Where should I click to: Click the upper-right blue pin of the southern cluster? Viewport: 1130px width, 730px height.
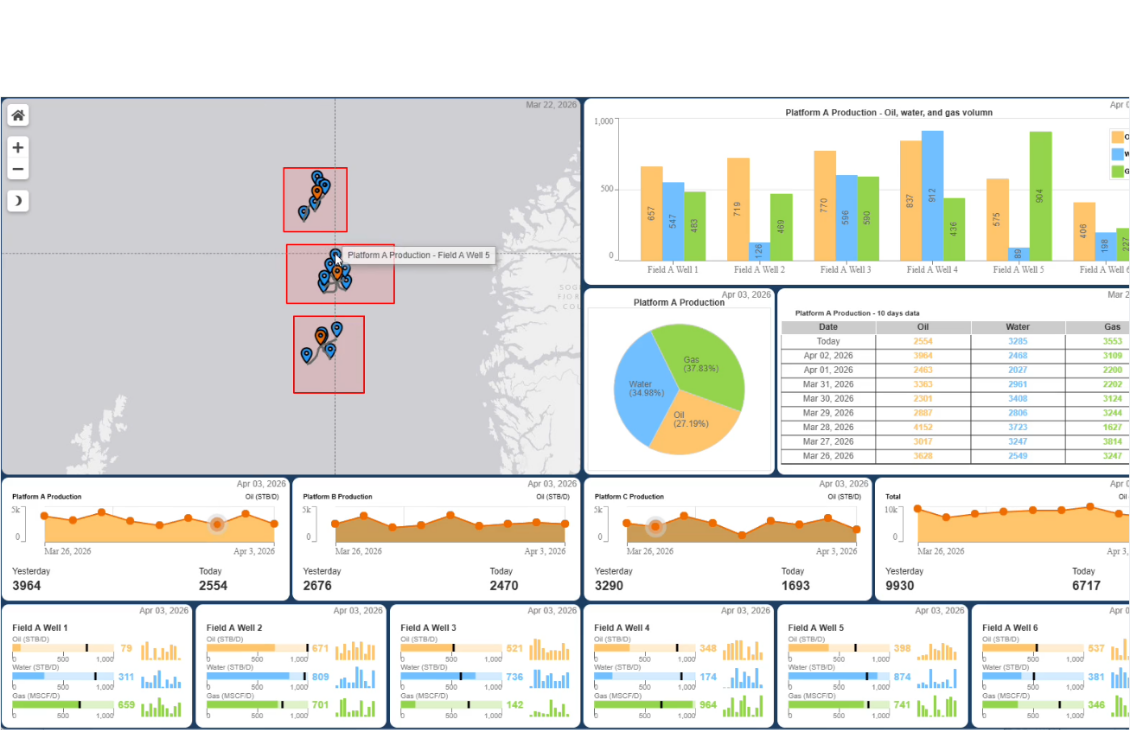(337, 329)
